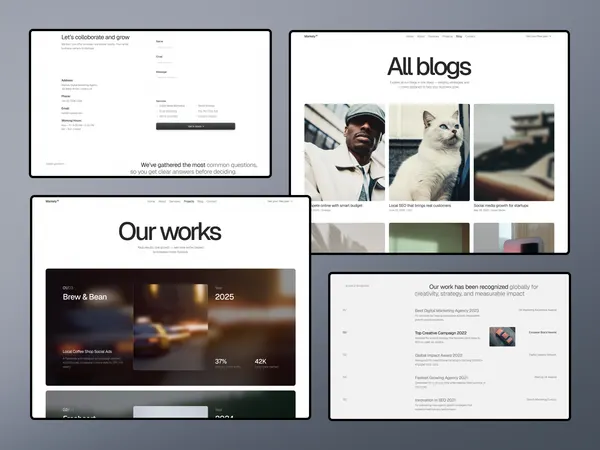Click the logo in blog page header
The height and width of the screenshot is (450, 600).
tap(311, 36)
